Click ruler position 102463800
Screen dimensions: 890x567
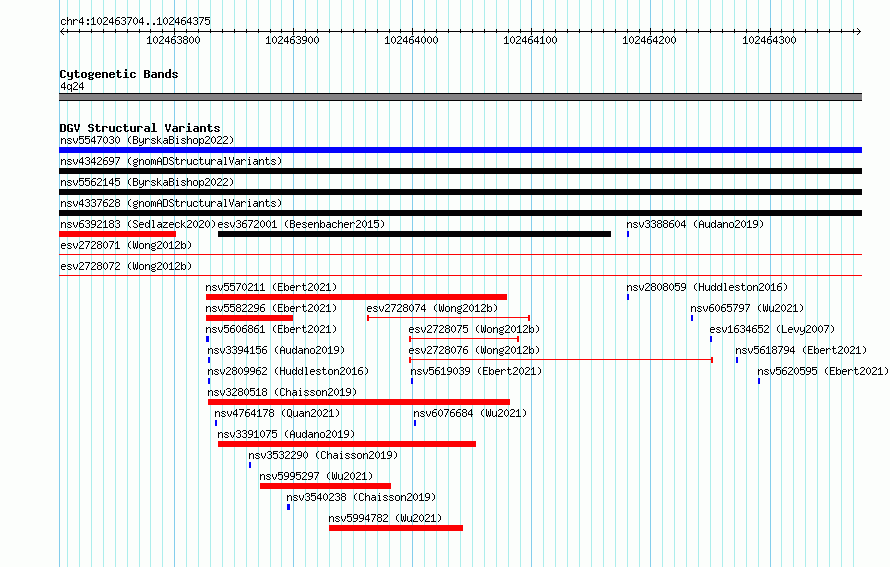(173, 40)
